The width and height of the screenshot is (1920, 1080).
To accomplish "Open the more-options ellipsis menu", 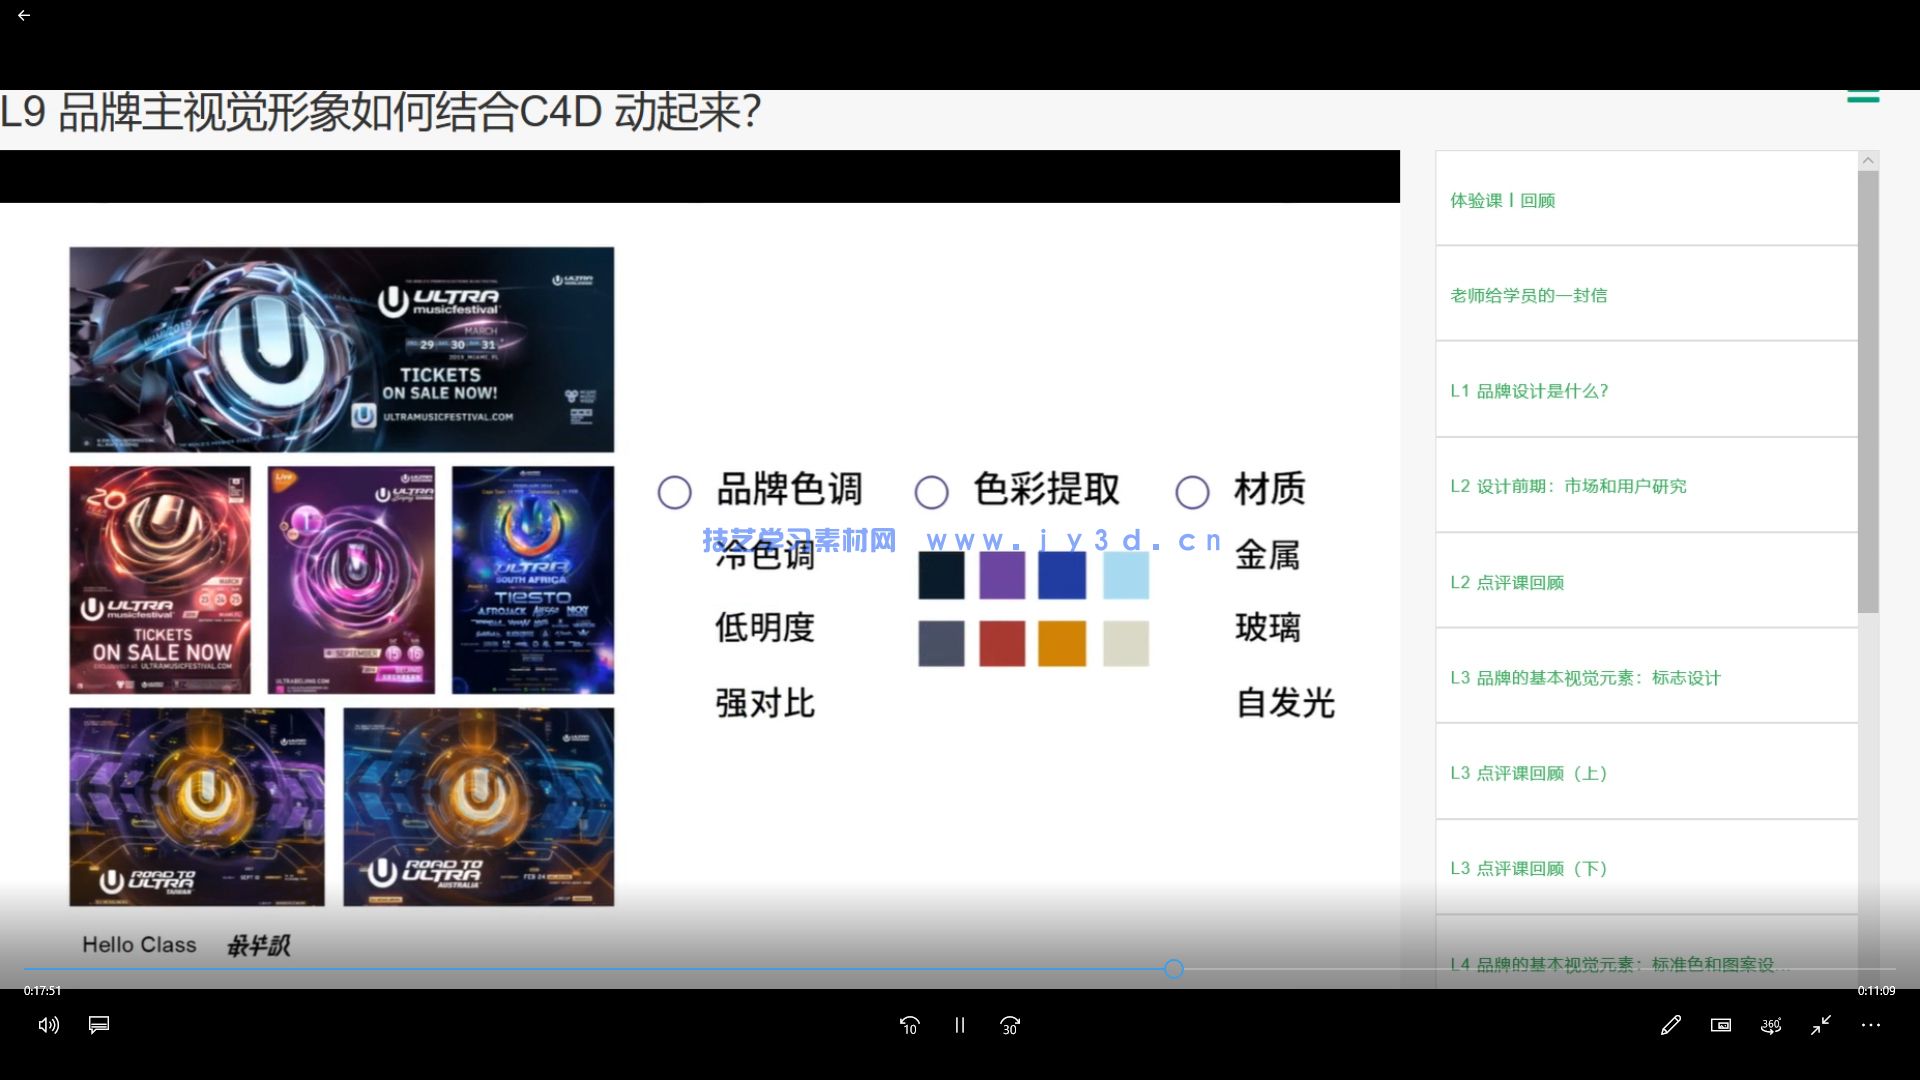I will coord(1871,1025).
